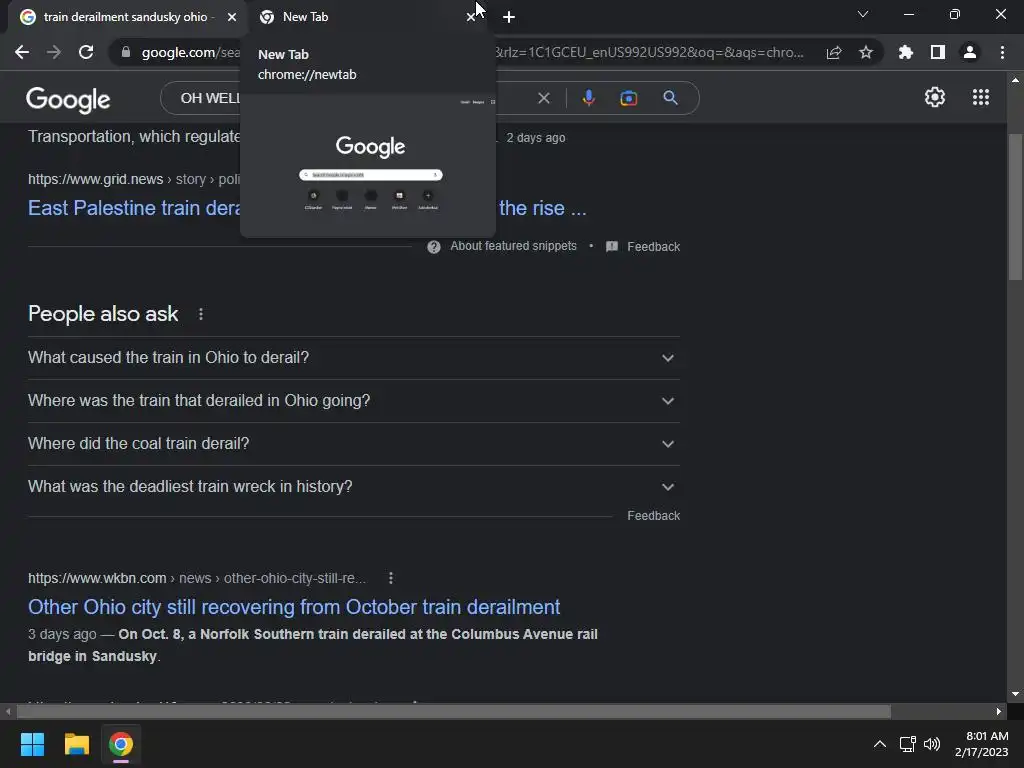Start voice search with microphone
1024x768 pixels.
coord(588,98)
